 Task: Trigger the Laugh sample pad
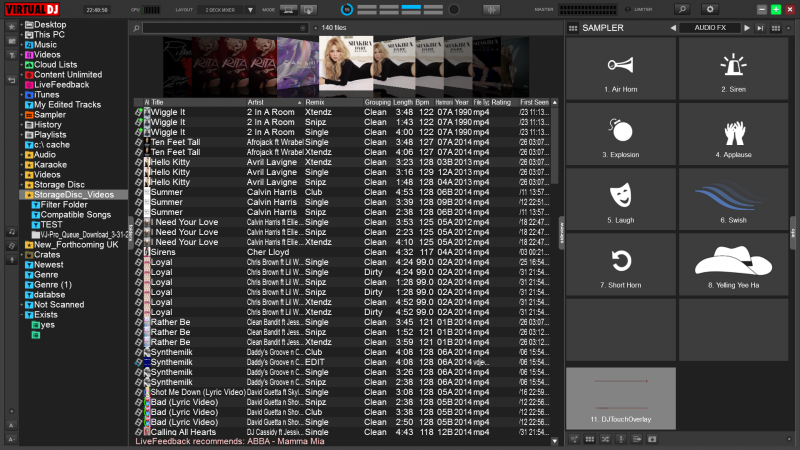click(x=620, y=199)
